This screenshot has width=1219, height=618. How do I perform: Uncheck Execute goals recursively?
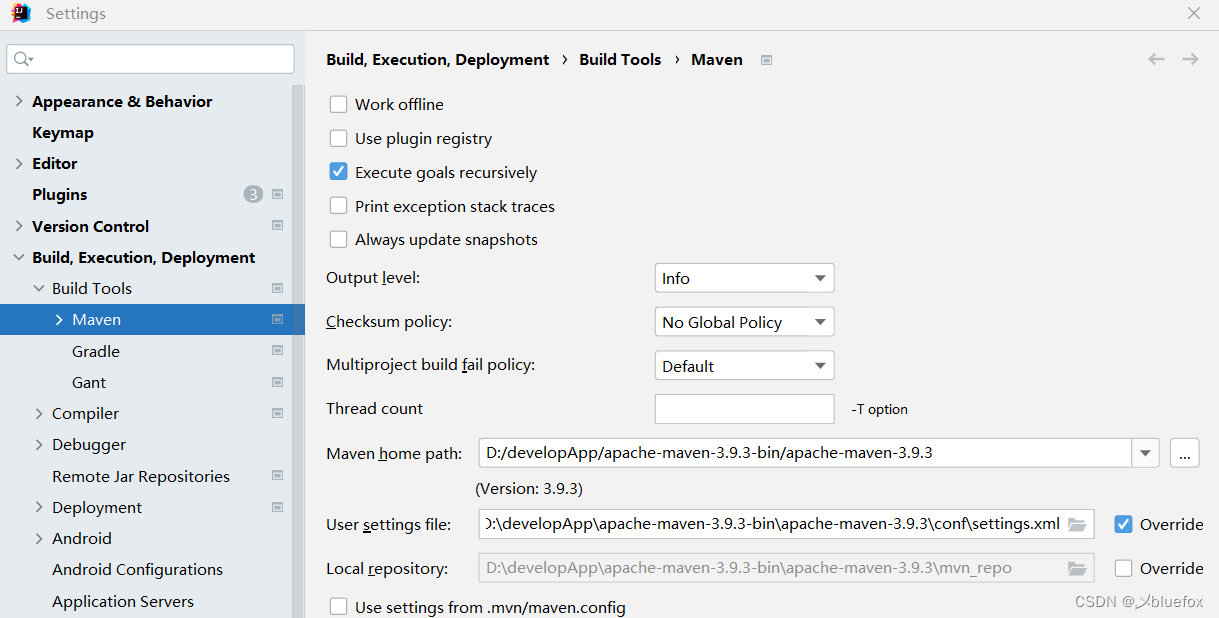[x=339, y=172]
